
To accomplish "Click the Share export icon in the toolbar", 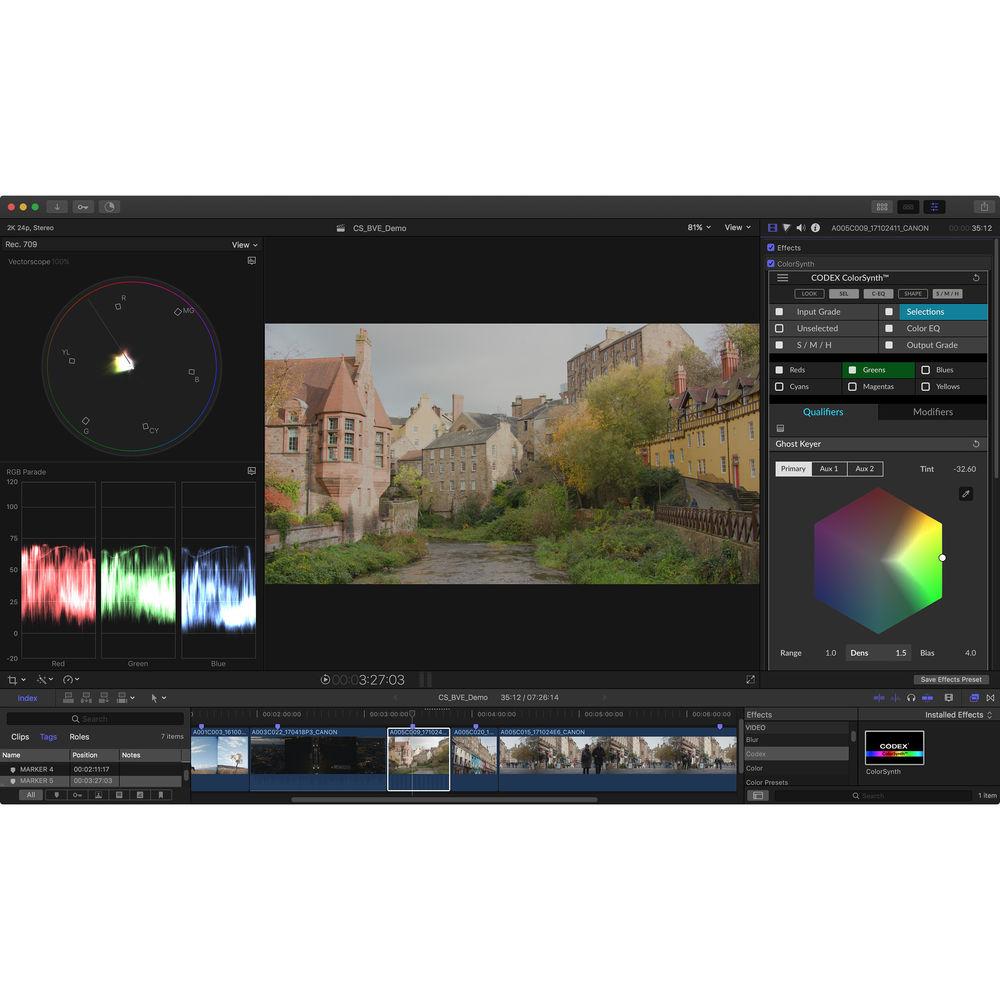I will 984,207.
